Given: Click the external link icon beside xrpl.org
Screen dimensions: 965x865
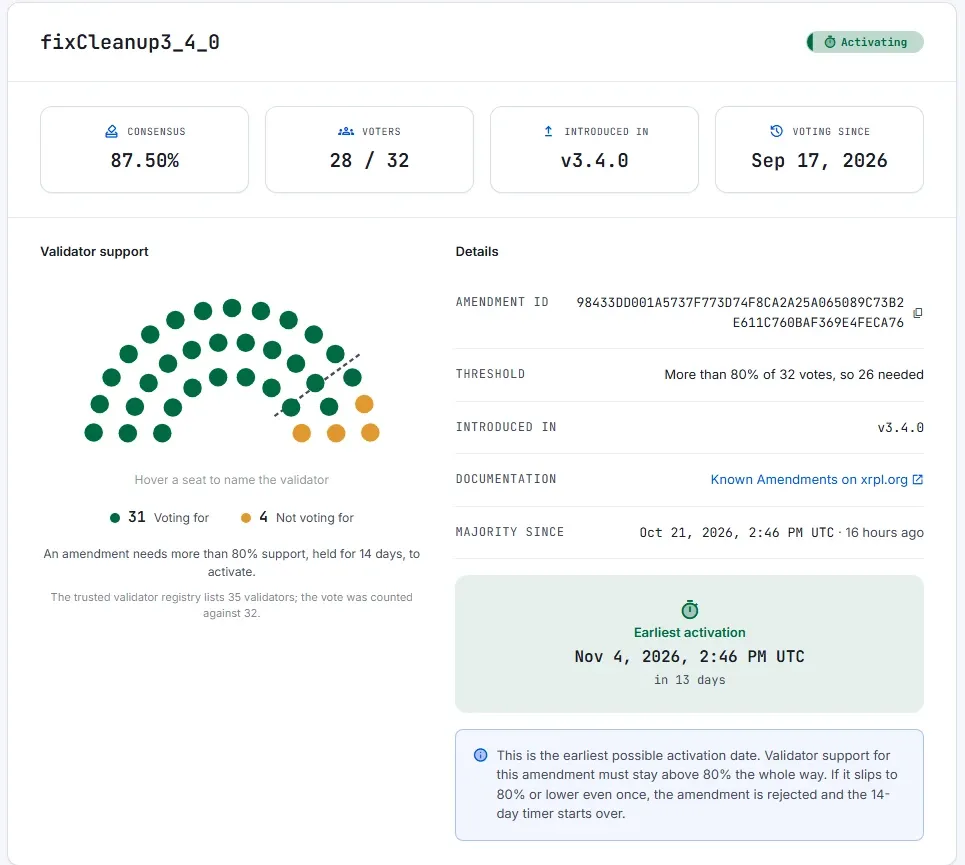Looking at the screenshot, I should (918, 480).
